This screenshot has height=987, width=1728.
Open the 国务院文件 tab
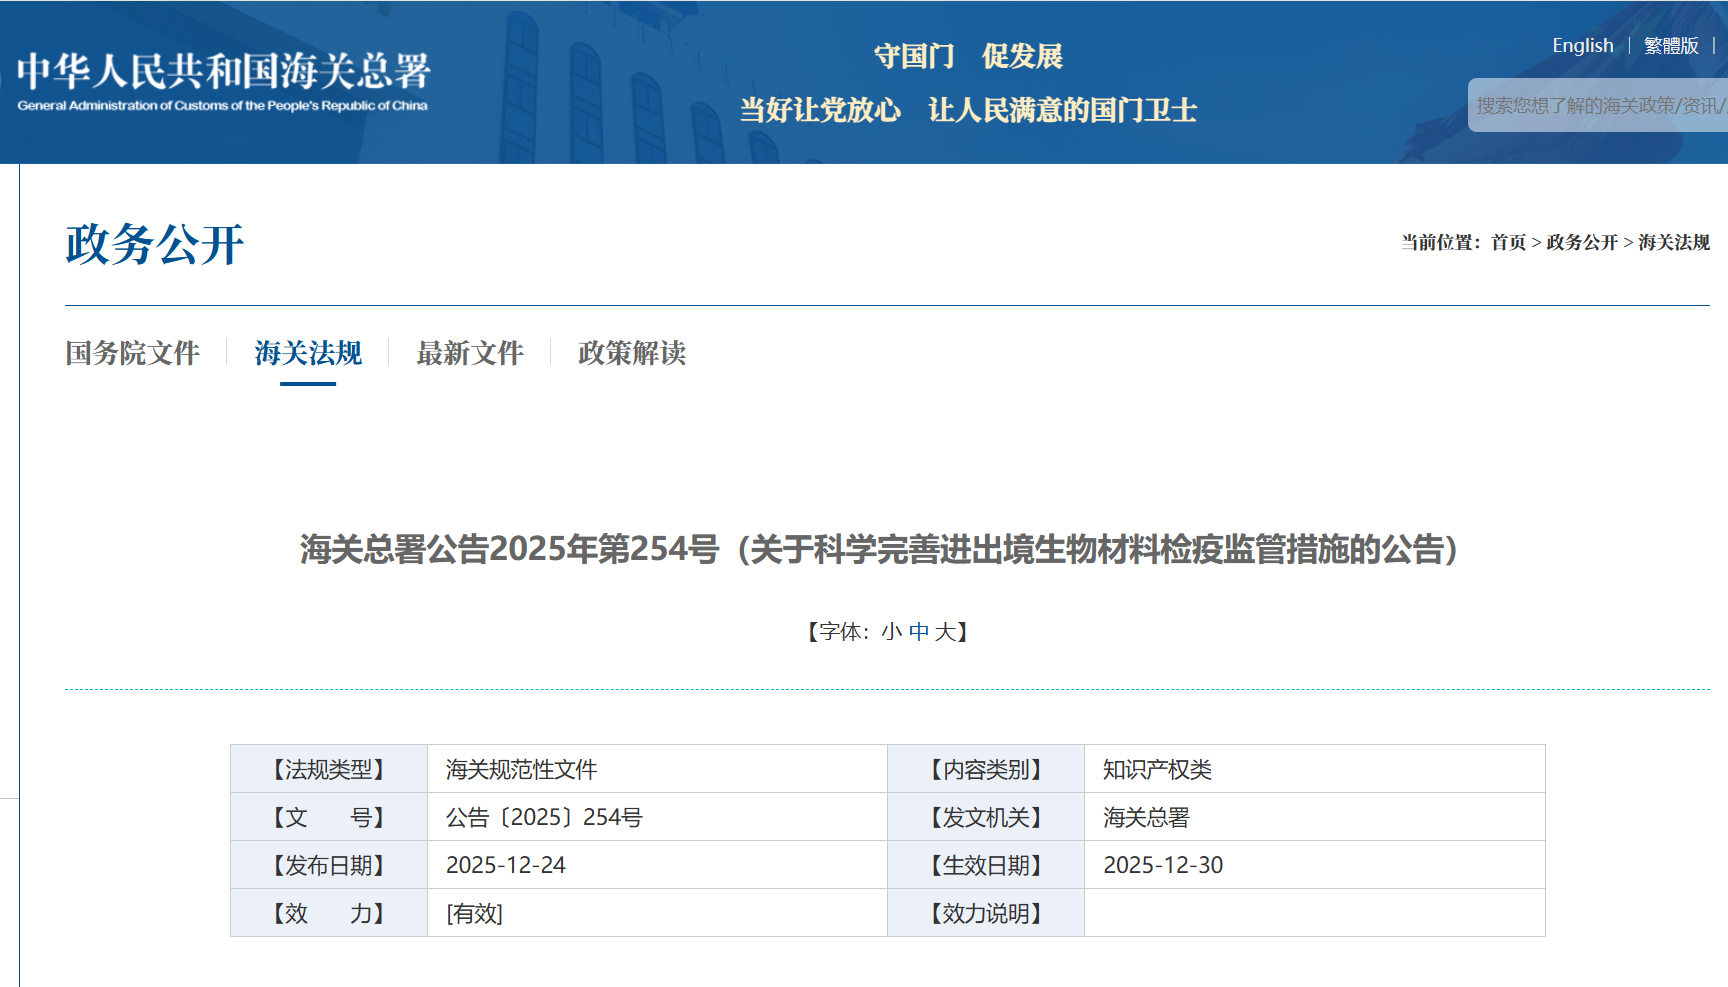point(133,353)
